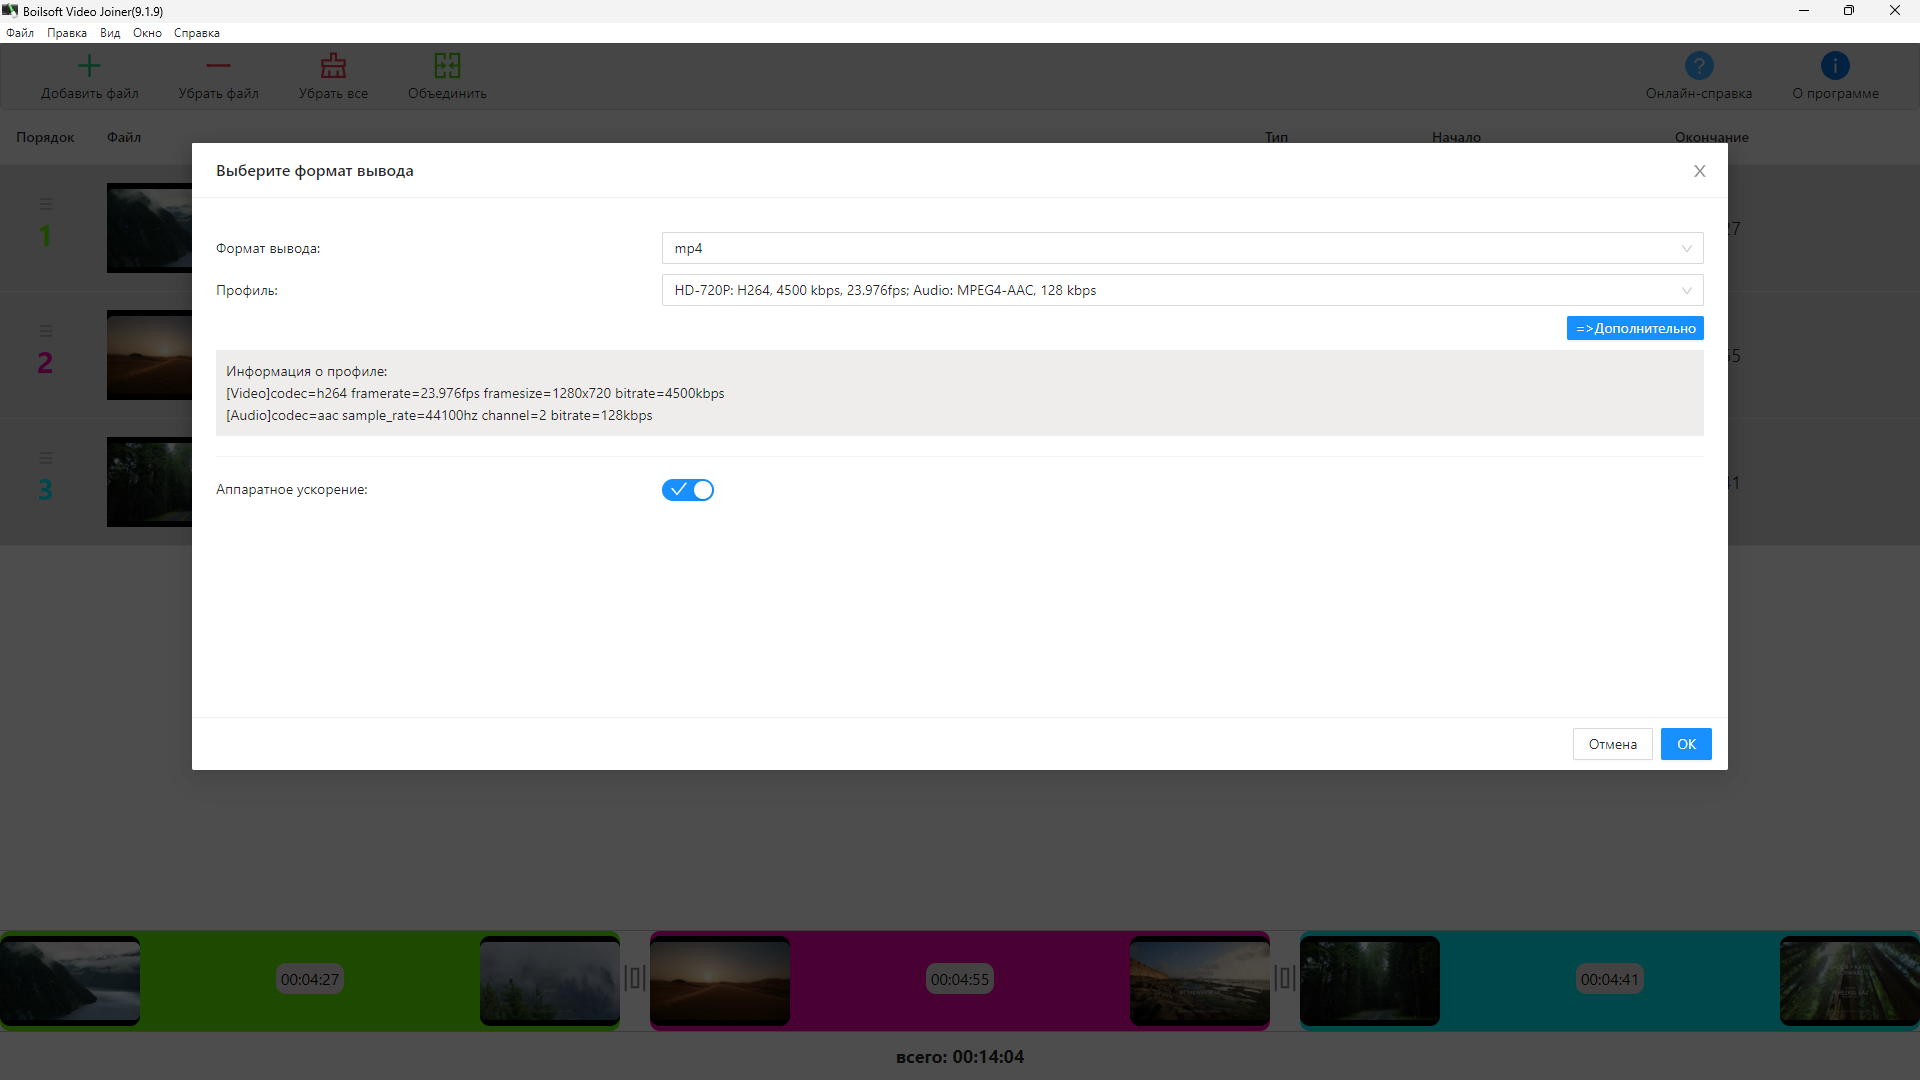Image resolution: width=1920 pixels, height=1080 pixels.
Task: Close the output format dialog with X
Action: tap(1699, 171)
